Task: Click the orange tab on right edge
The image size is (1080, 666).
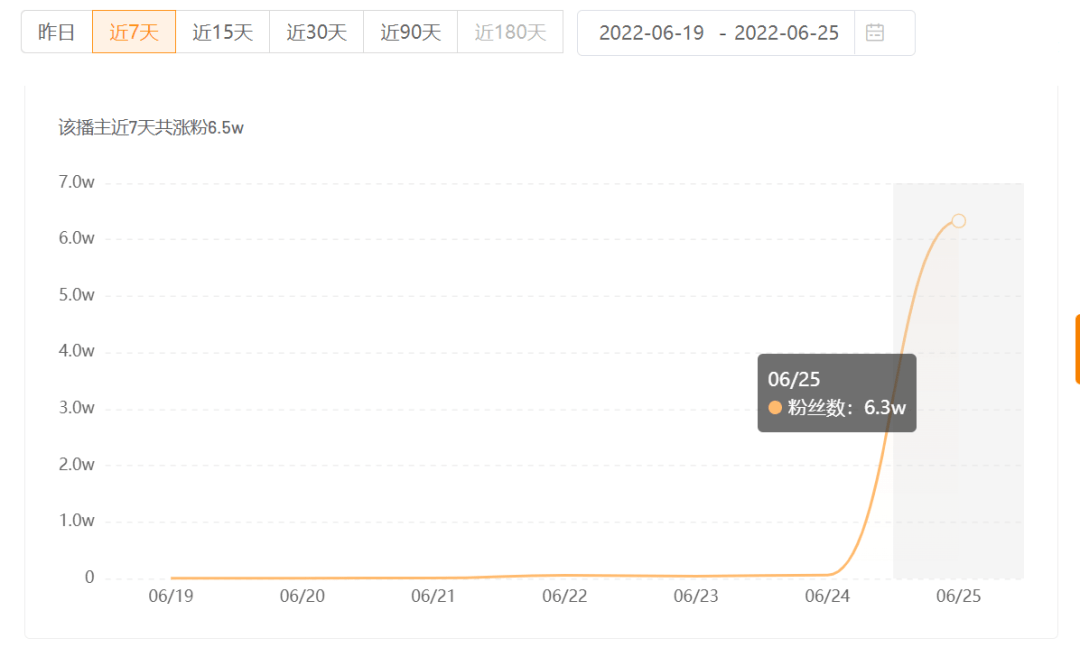Action: pyautogui.click(x=1077, y=348)
